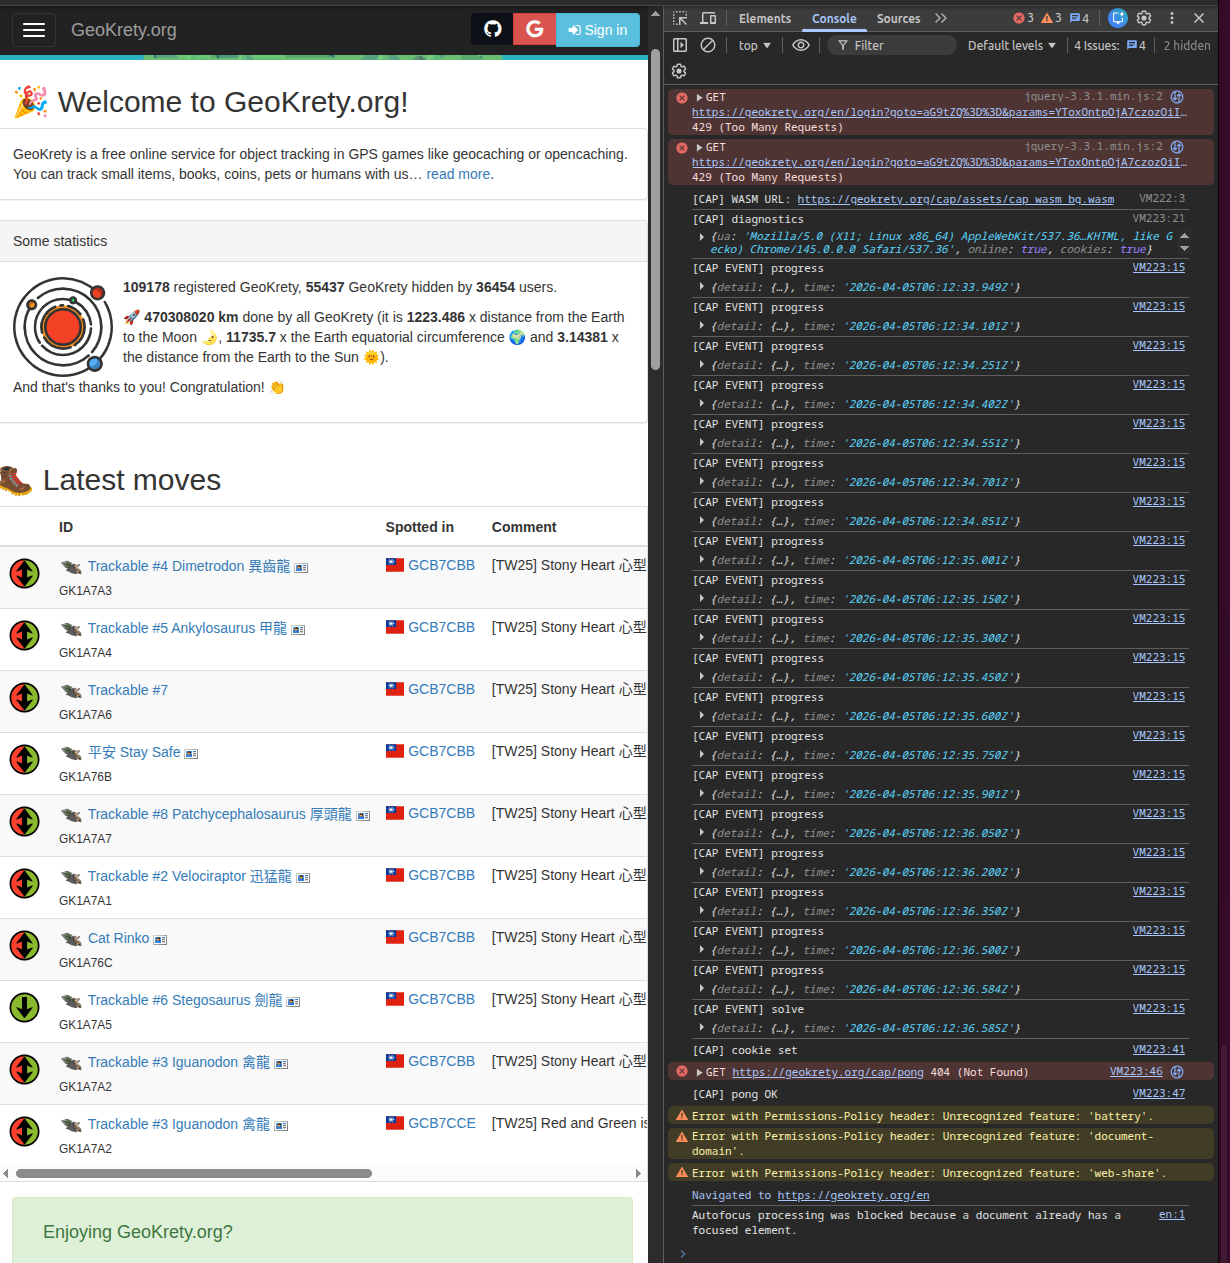Clear the console output
Screen dimensions: 1230x1263
(x=708, y=44)
